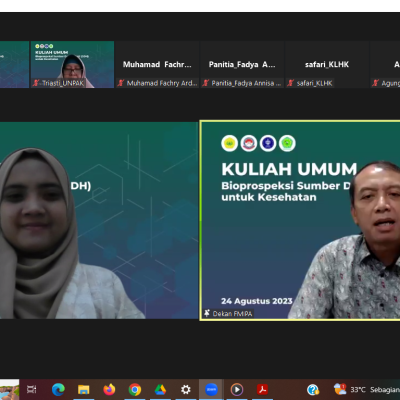Open the media player taskbar icon
Viewport: 400px width, 400px height.
click(237, 389)
